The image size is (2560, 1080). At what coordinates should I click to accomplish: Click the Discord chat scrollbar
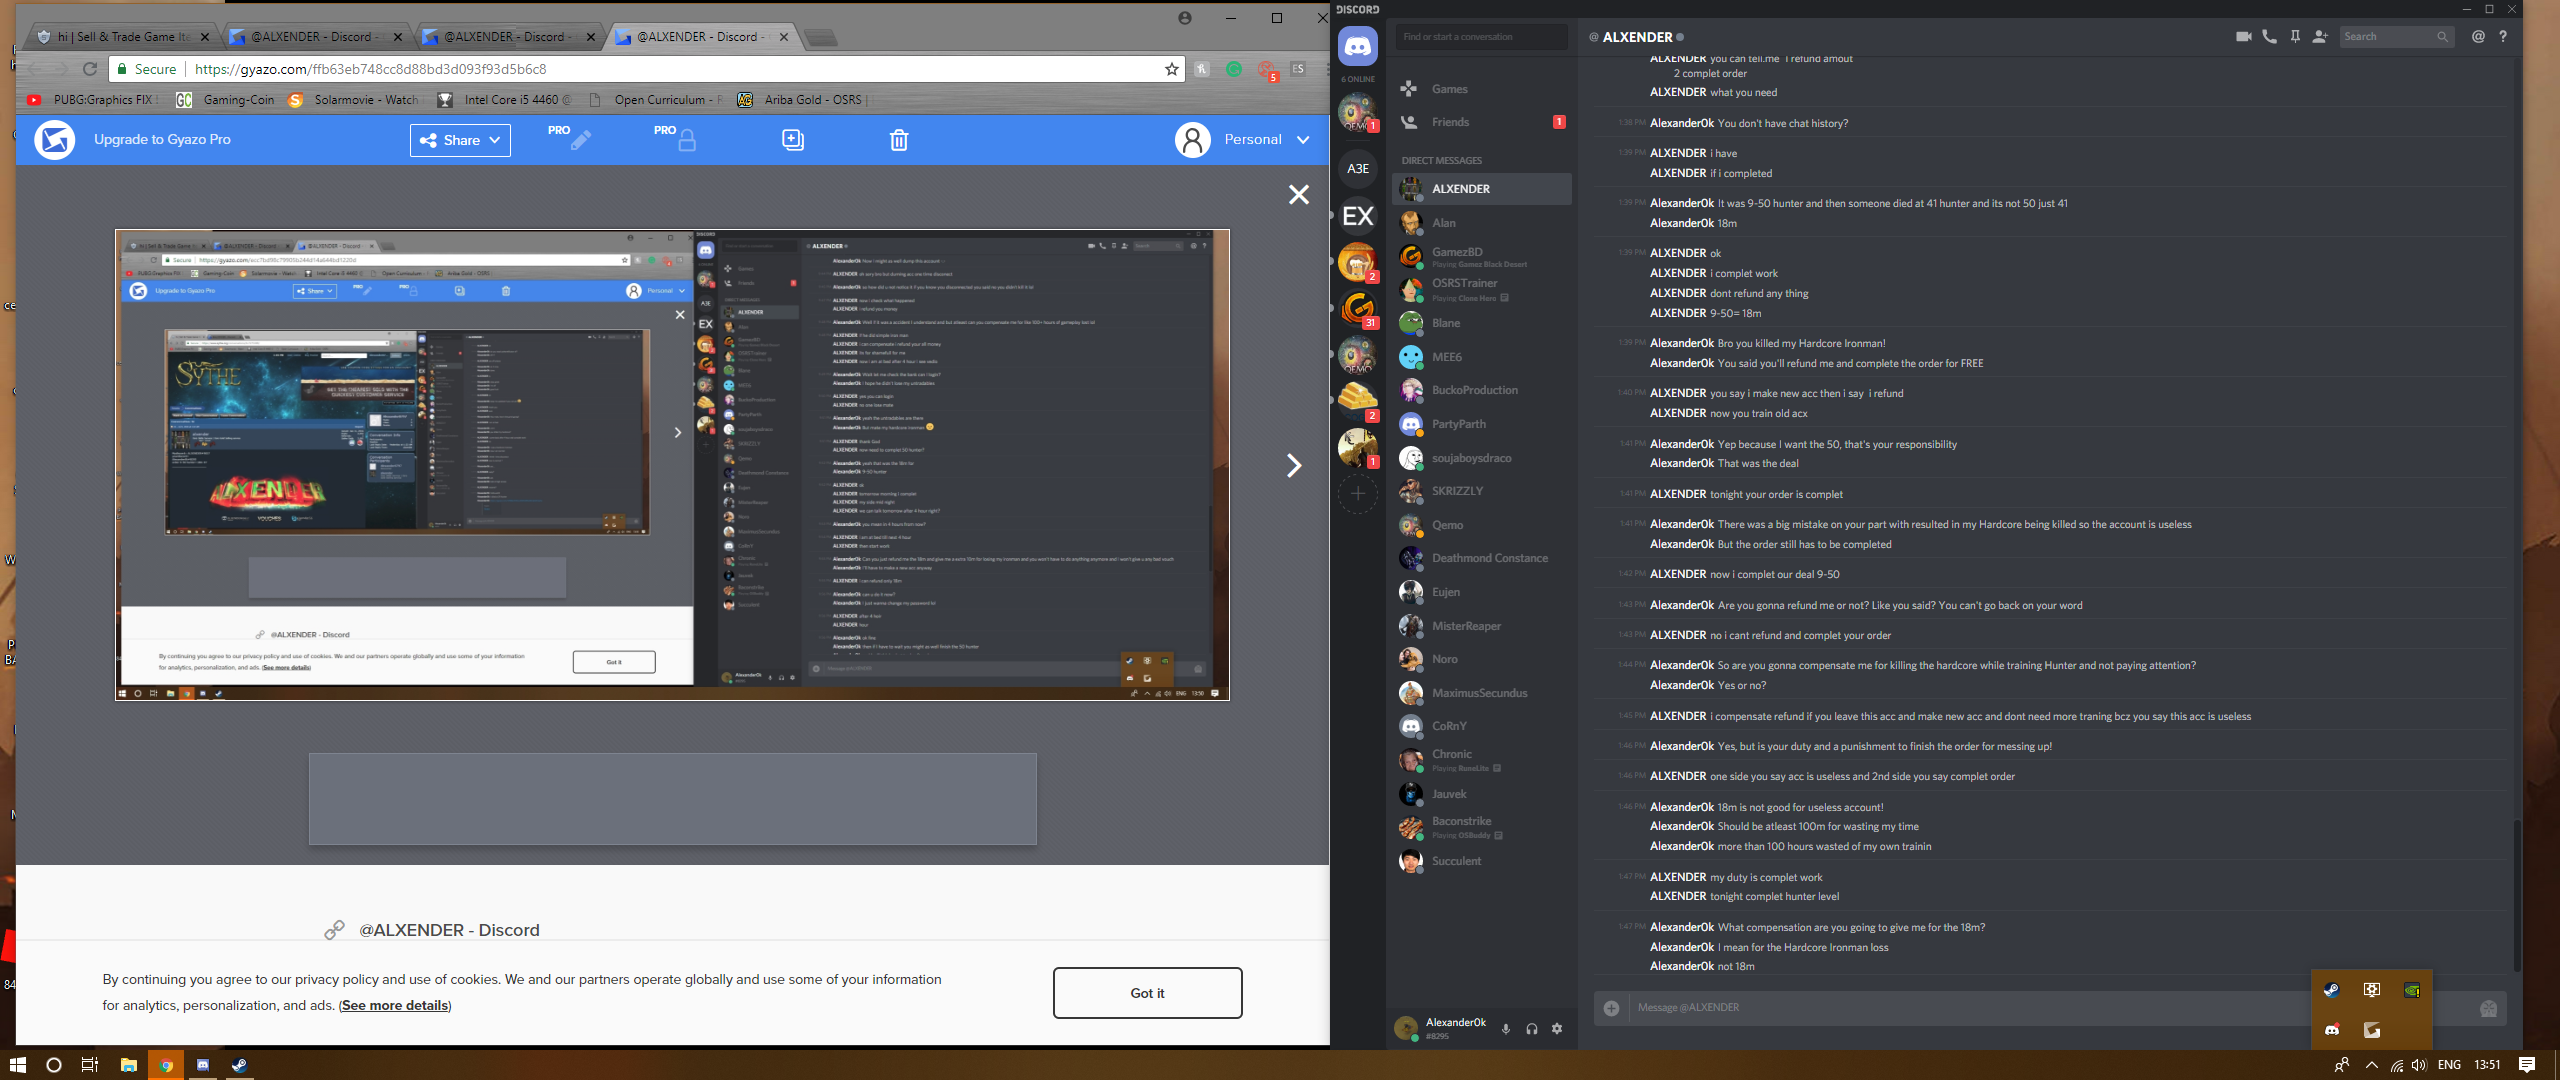(2517, 894)
